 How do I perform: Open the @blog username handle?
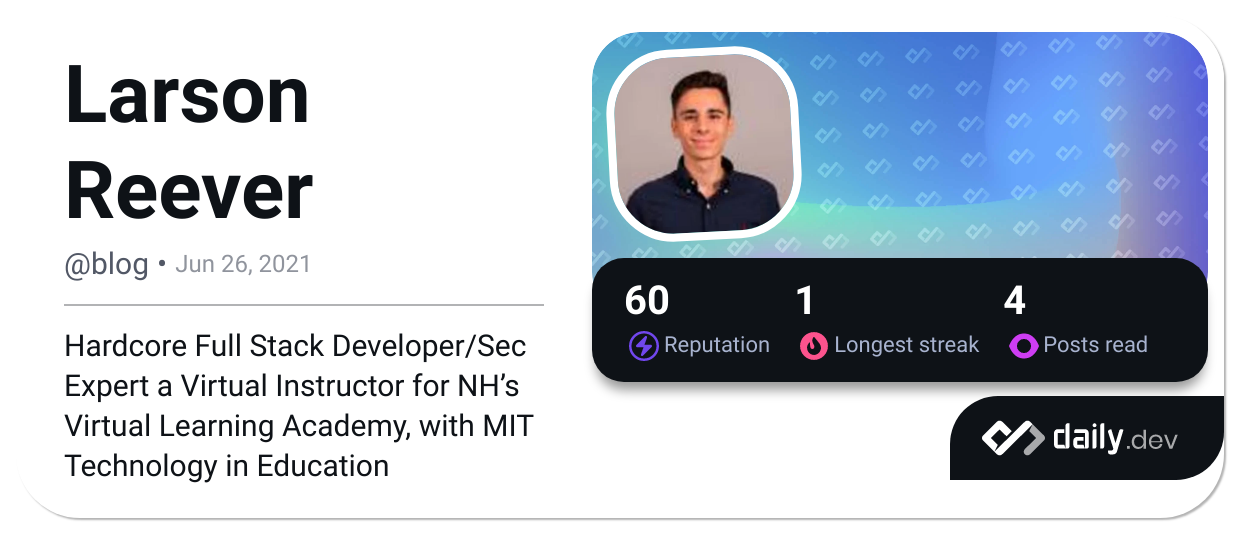(x=106, y=265)
